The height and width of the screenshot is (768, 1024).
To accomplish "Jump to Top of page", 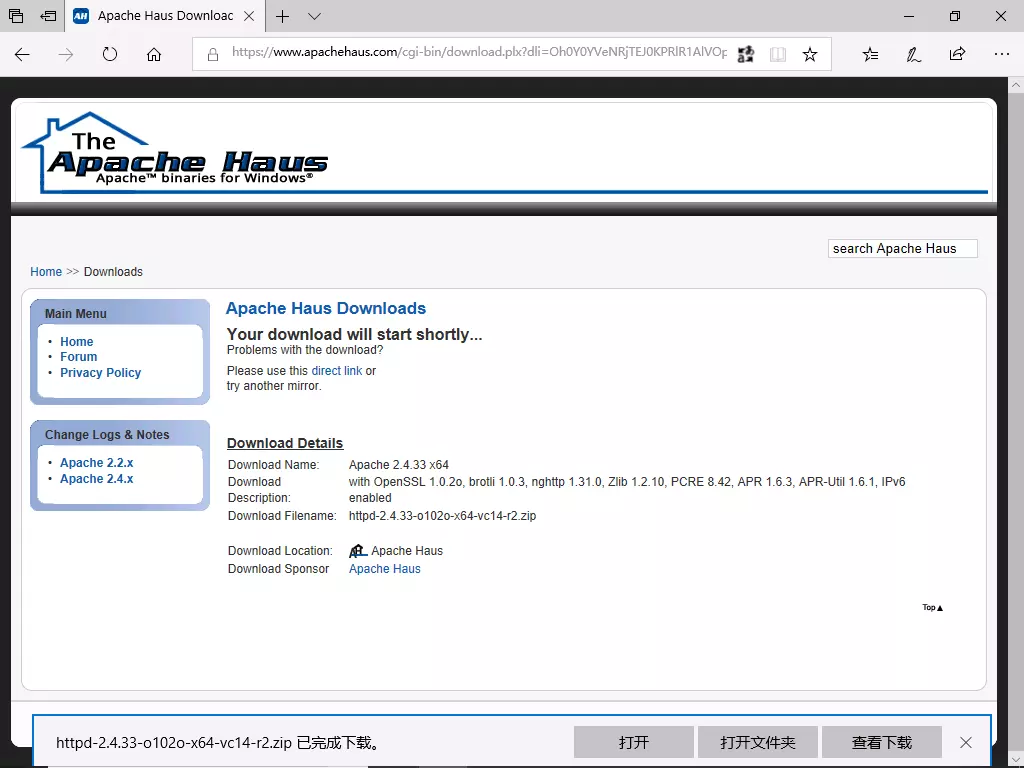I will click(933, 607).
